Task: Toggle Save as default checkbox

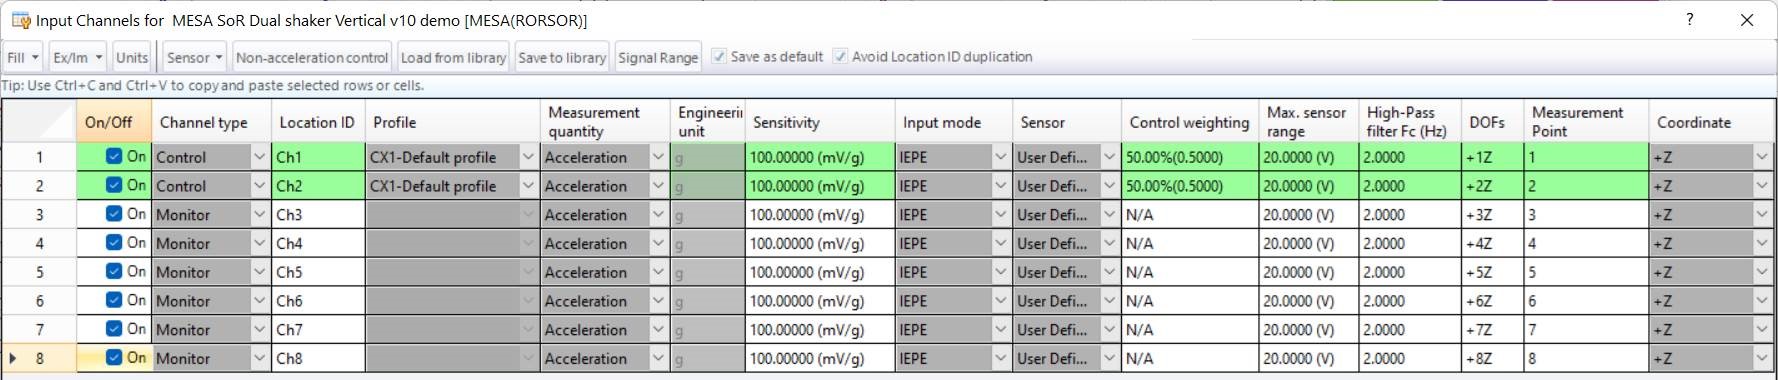Action: (719, 57)
